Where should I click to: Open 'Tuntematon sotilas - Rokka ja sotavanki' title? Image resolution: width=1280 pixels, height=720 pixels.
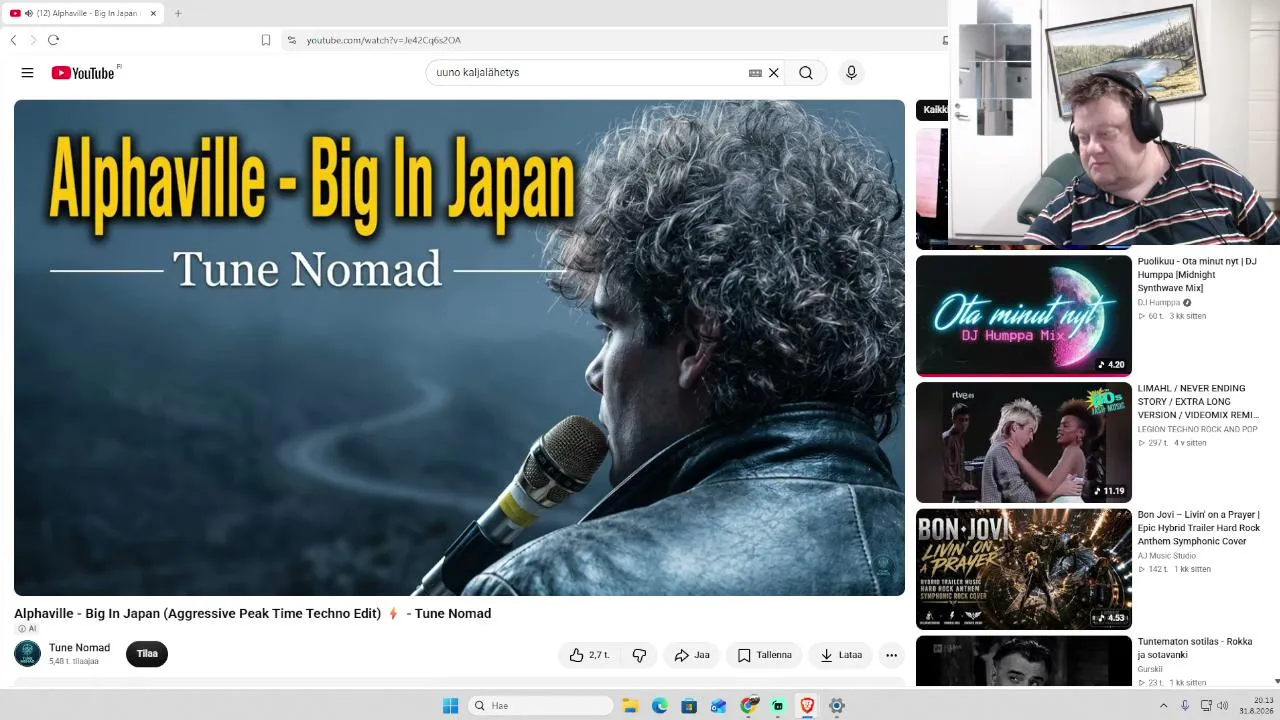click(1195, 648)
